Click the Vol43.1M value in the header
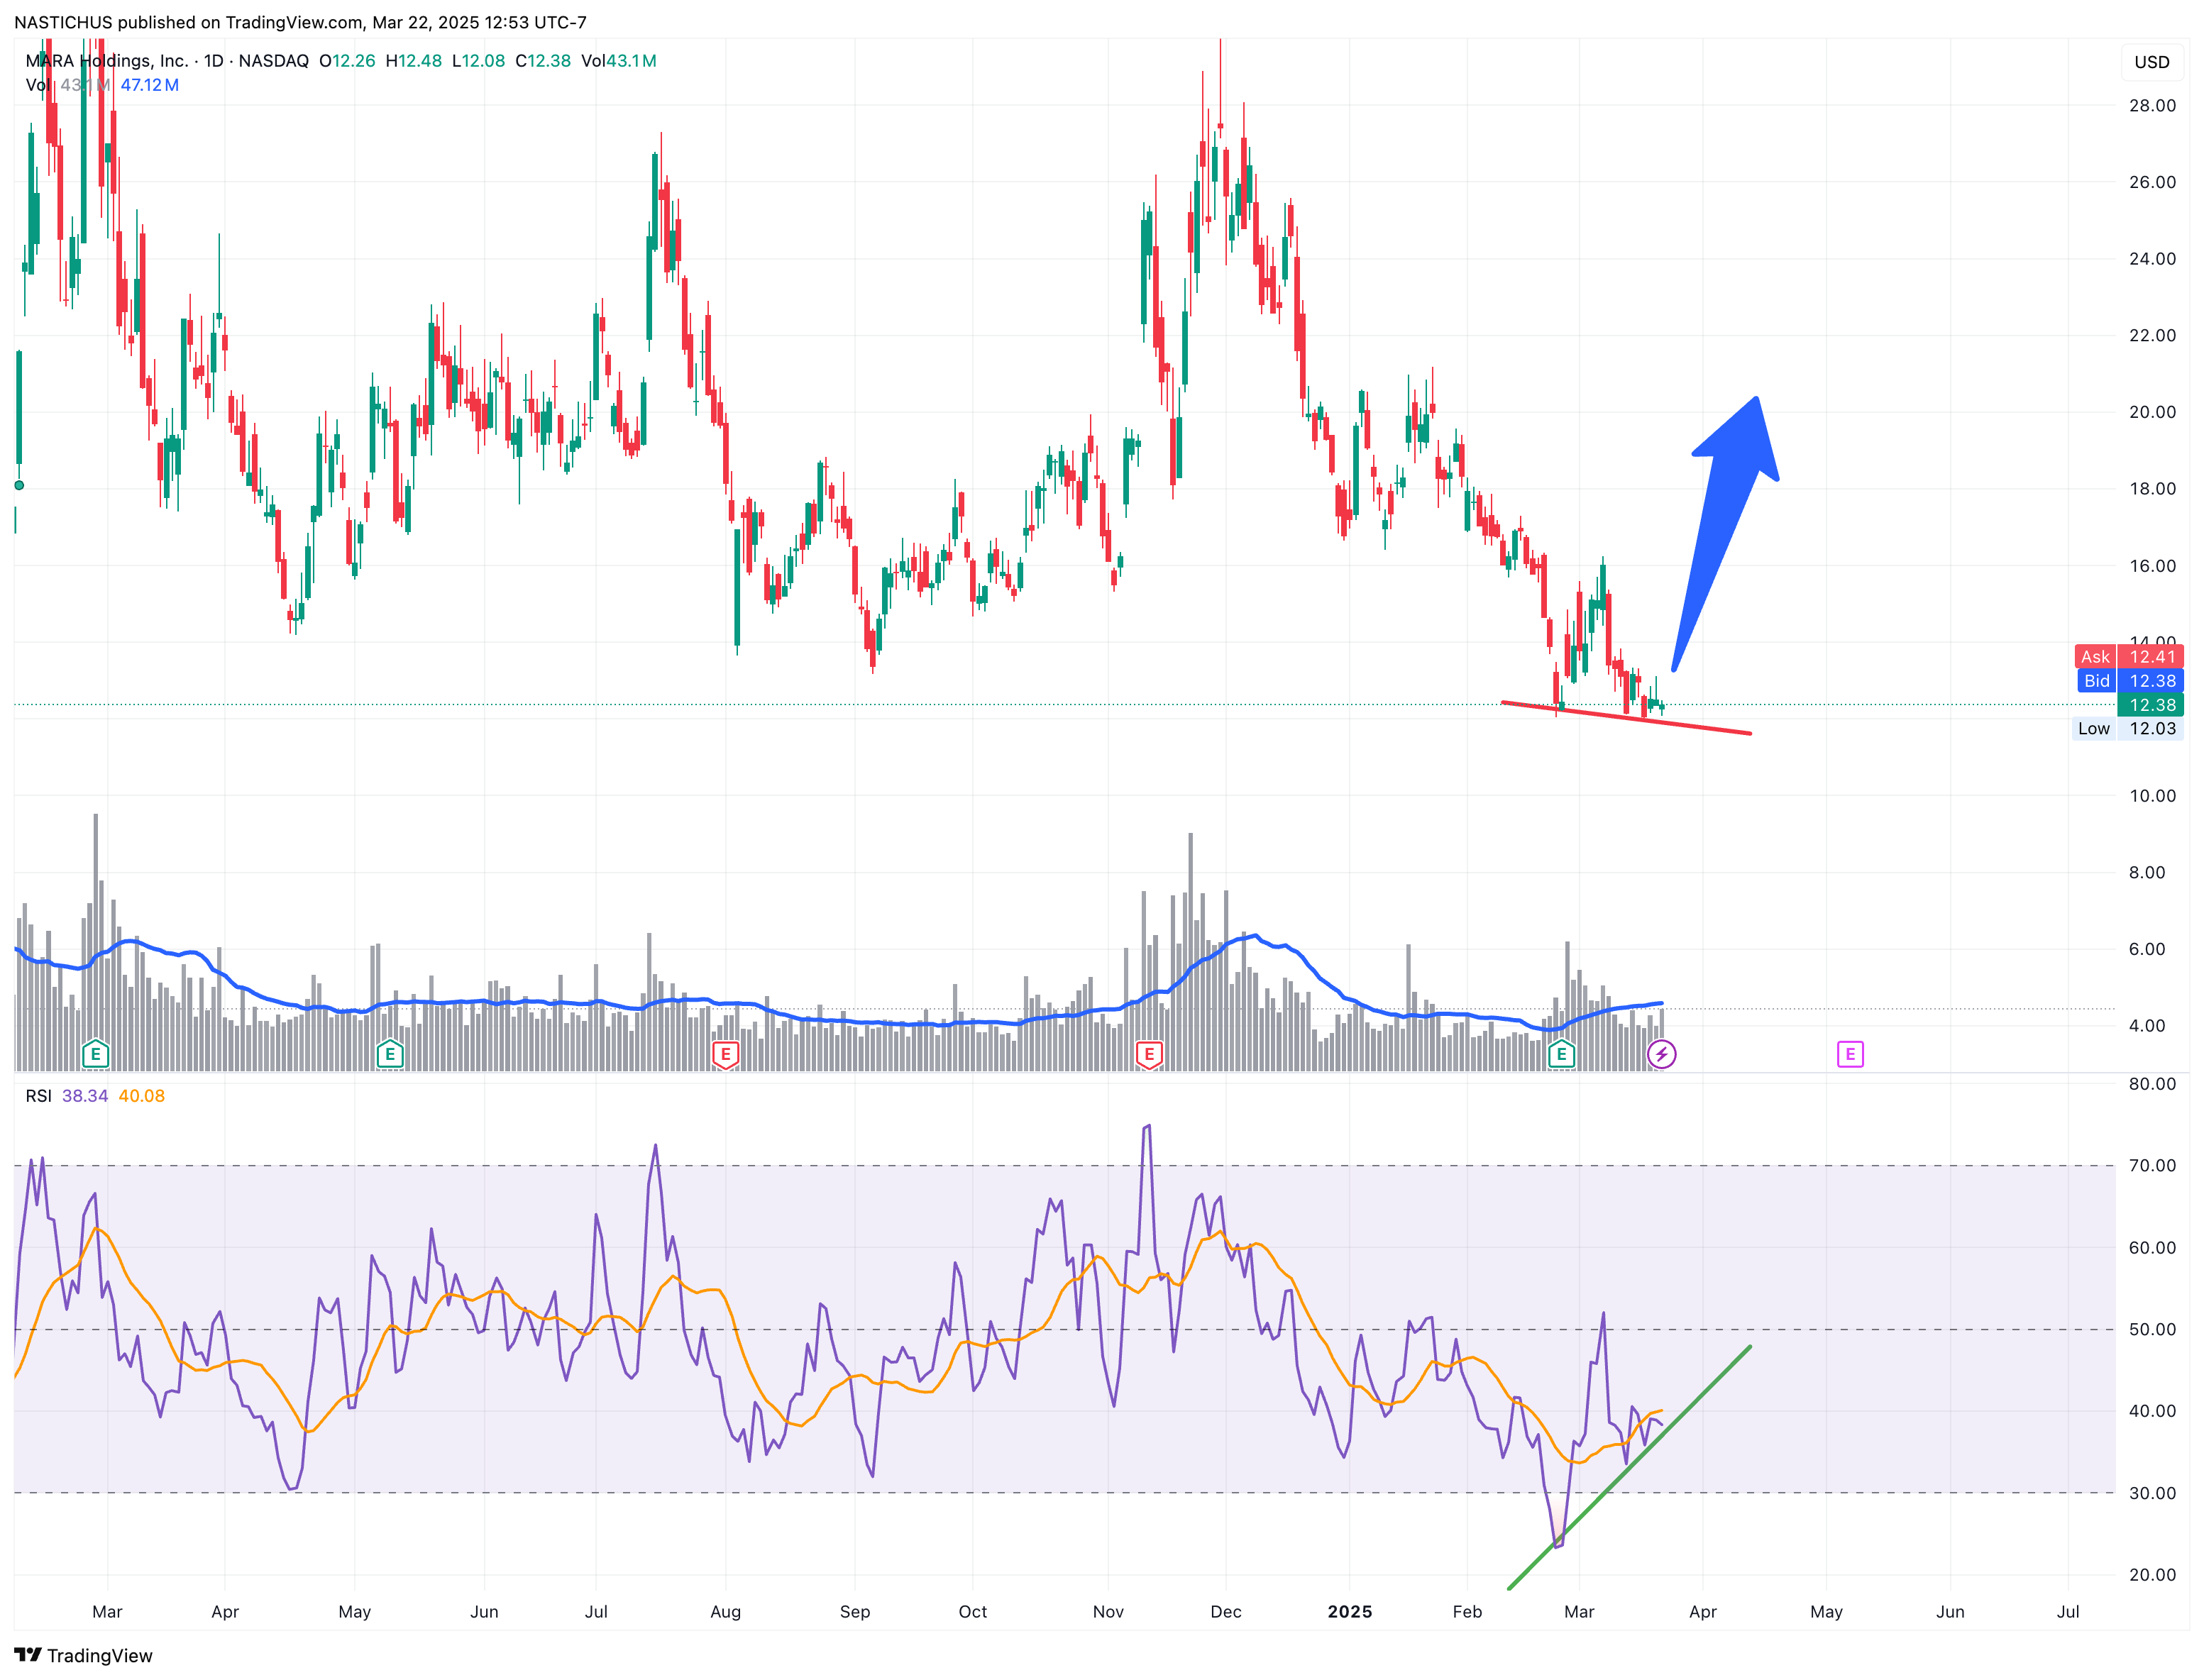 click(x=619, y=61)
